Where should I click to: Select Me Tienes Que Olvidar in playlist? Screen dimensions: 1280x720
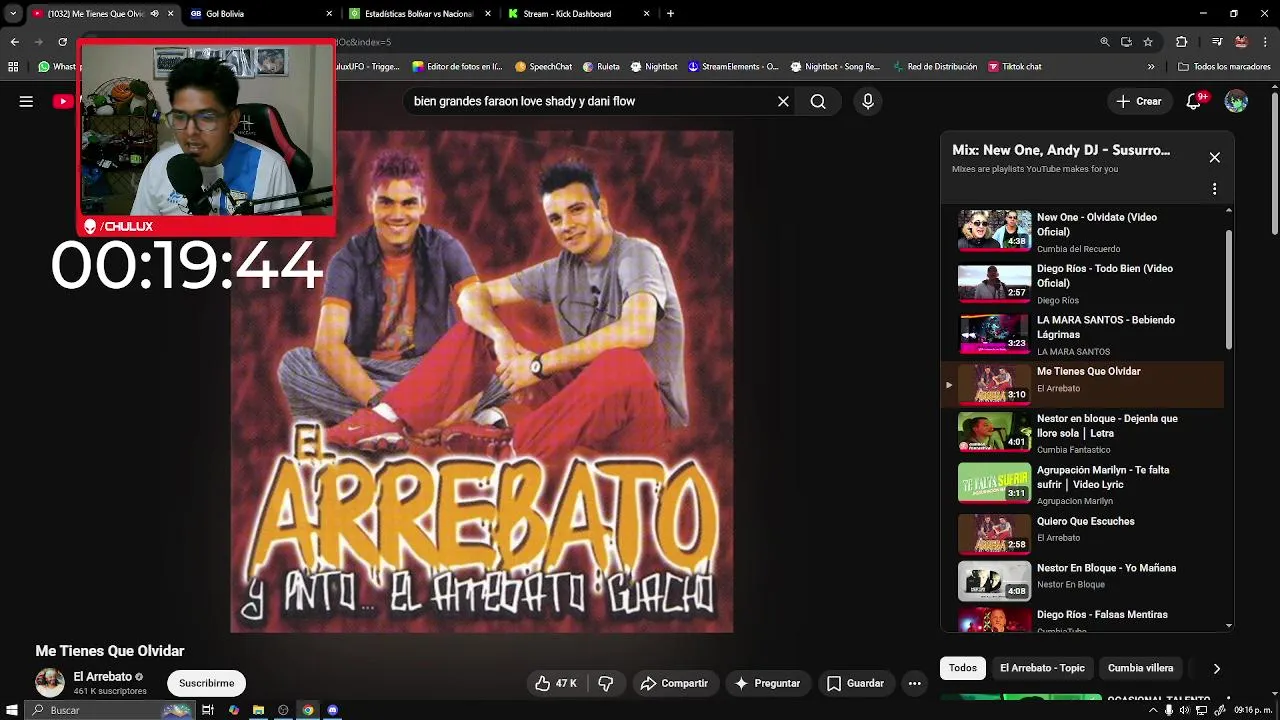tap(1082, 384)
